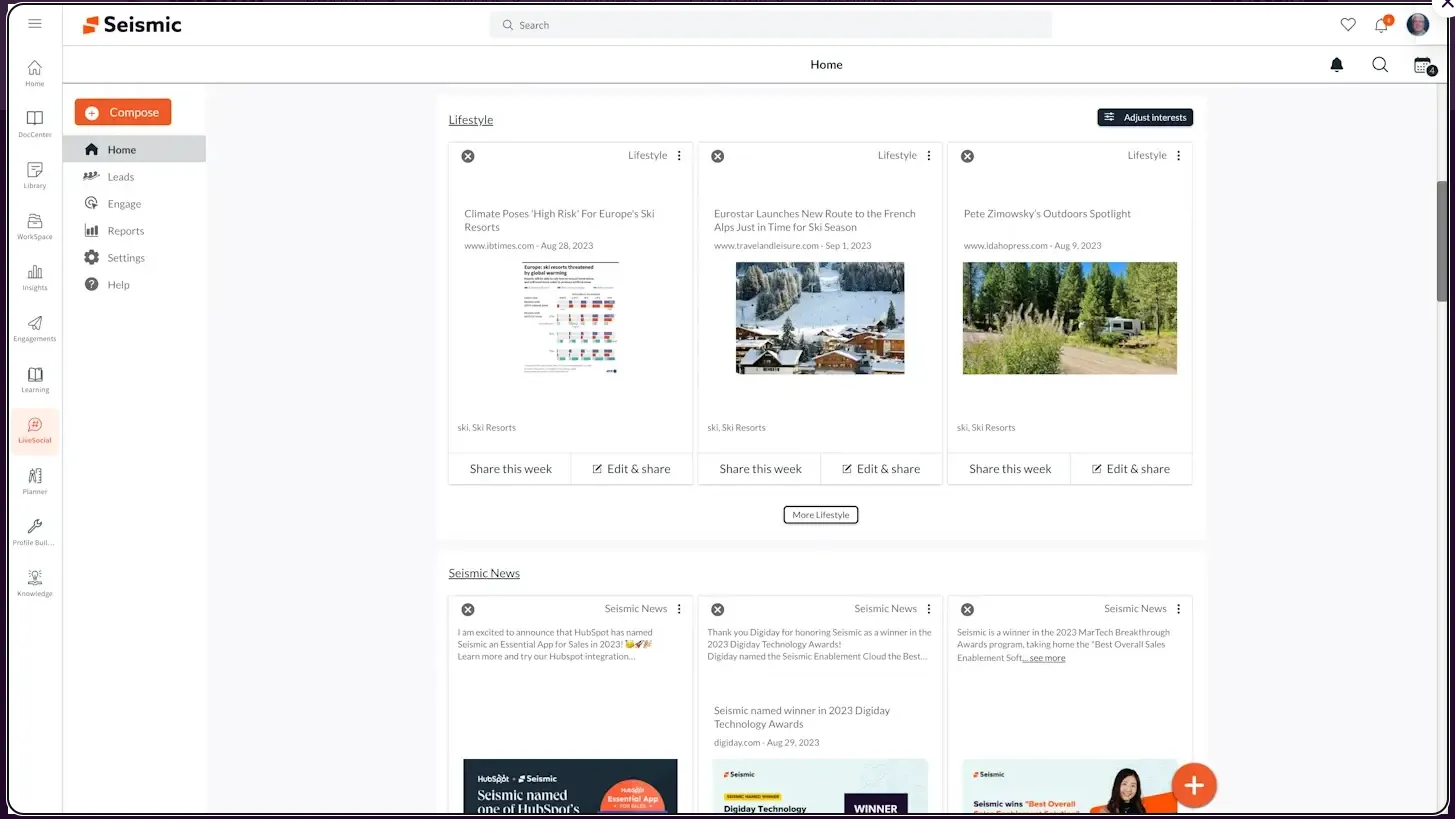
Task: Open options menu on Digiday news card
Action: [x=929, y=609]
